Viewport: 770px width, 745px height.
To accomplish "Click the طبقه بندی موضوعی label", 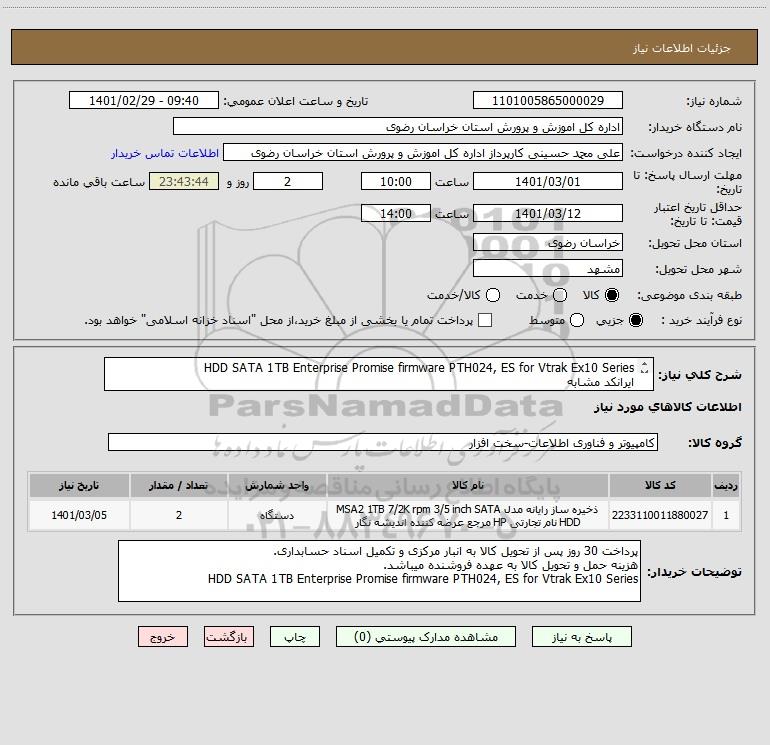I will [x=689, y=295].
